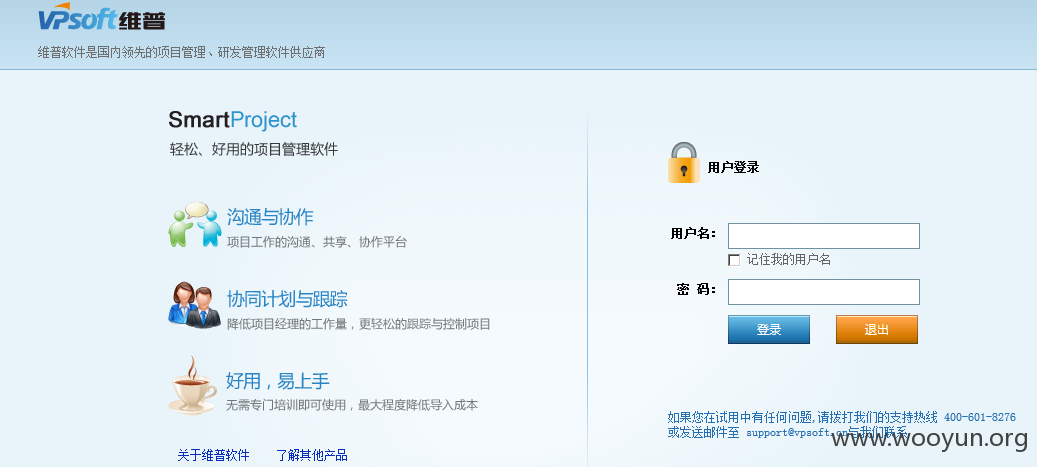
Task: Click the blue 登录 button
Action: coord(768,329)
